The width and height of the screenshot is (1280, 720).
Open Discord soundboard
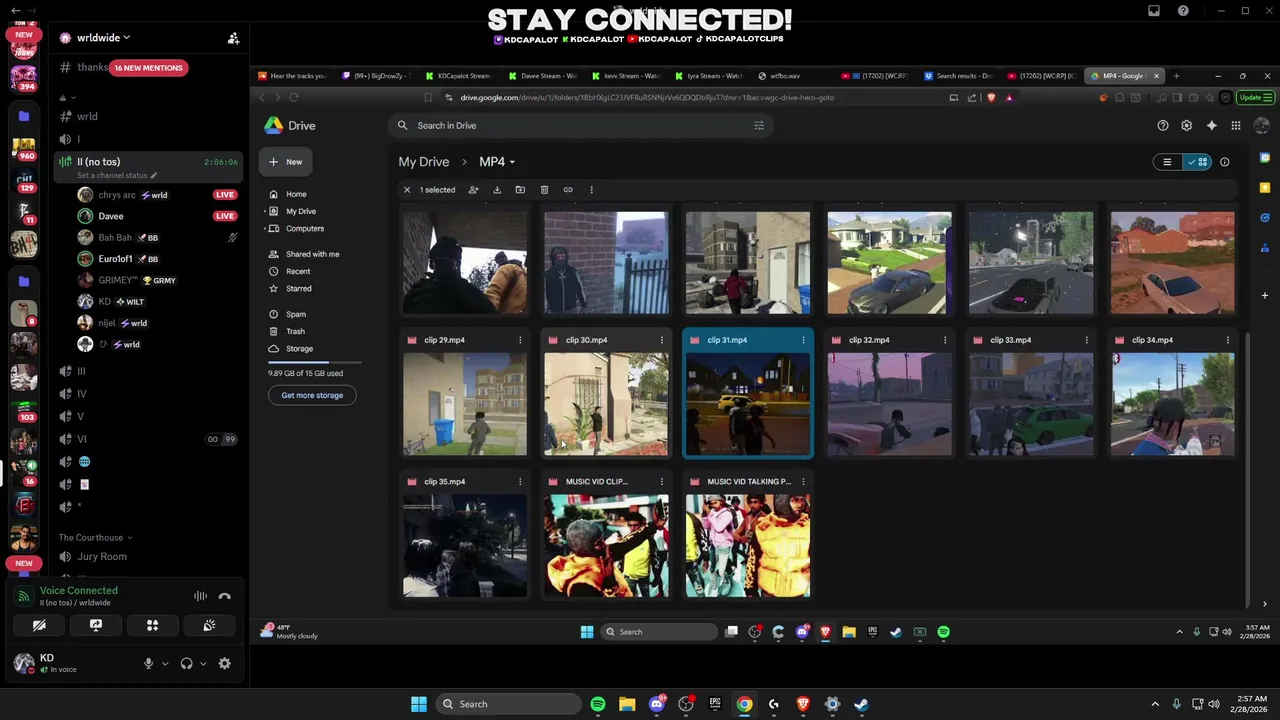tap(209, 625)
